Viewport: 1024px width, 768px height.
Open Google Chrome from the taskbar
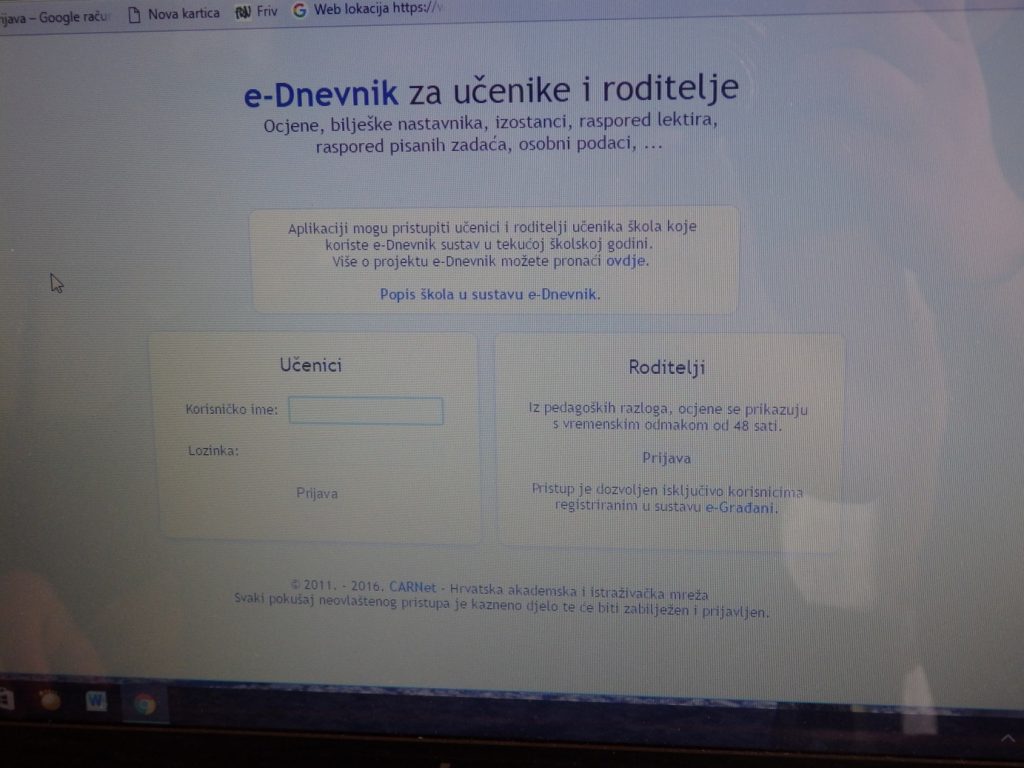pos(145,700)
